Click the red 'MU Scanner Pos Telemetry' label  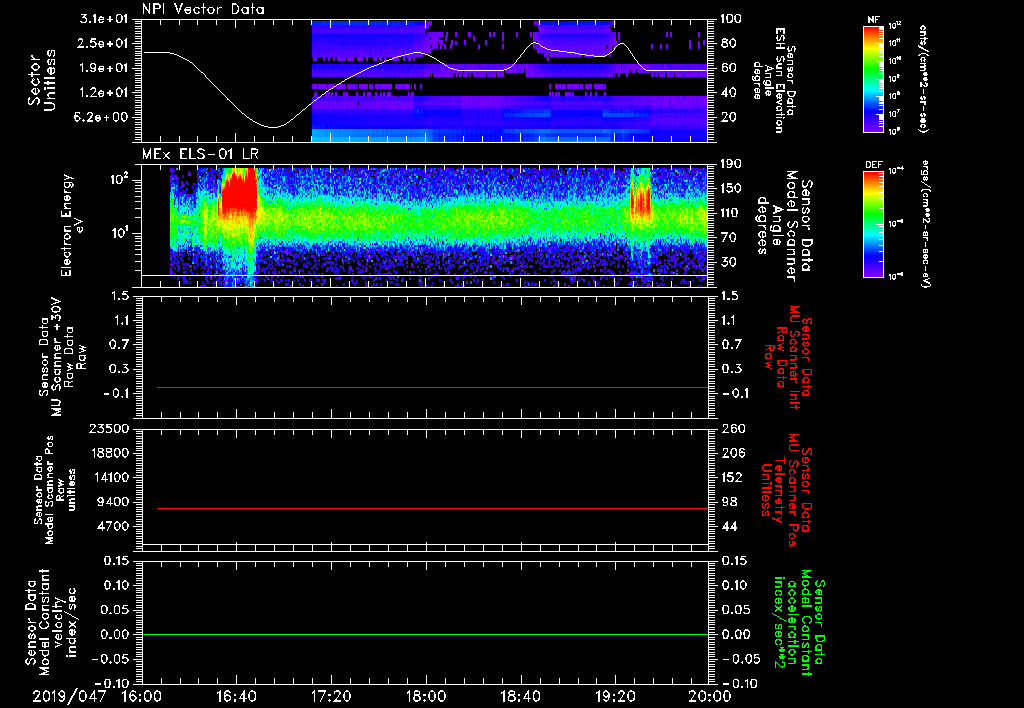788,490
